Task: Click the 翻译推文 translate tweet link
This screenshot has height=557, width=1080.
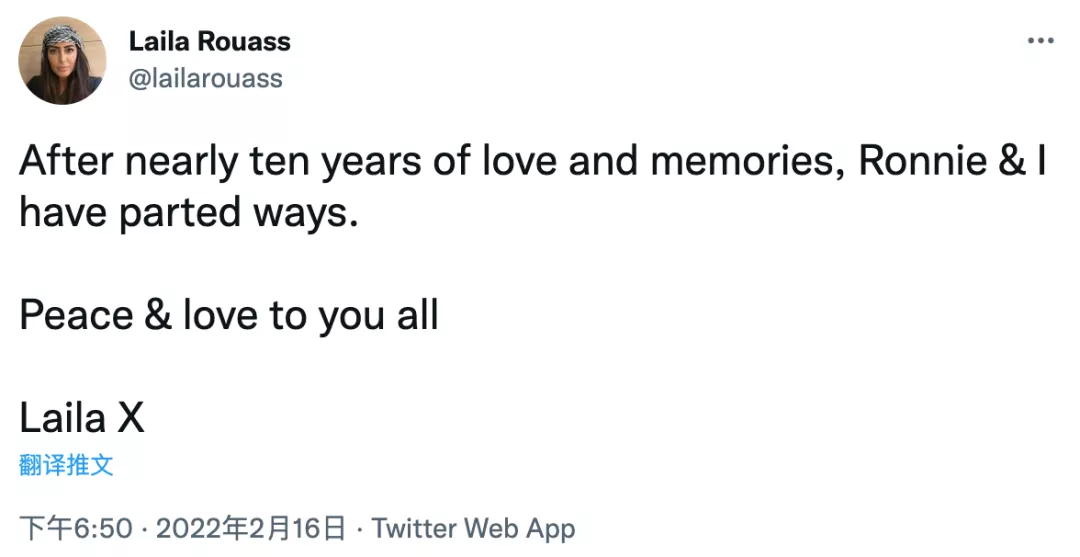Action: point(66,465)
